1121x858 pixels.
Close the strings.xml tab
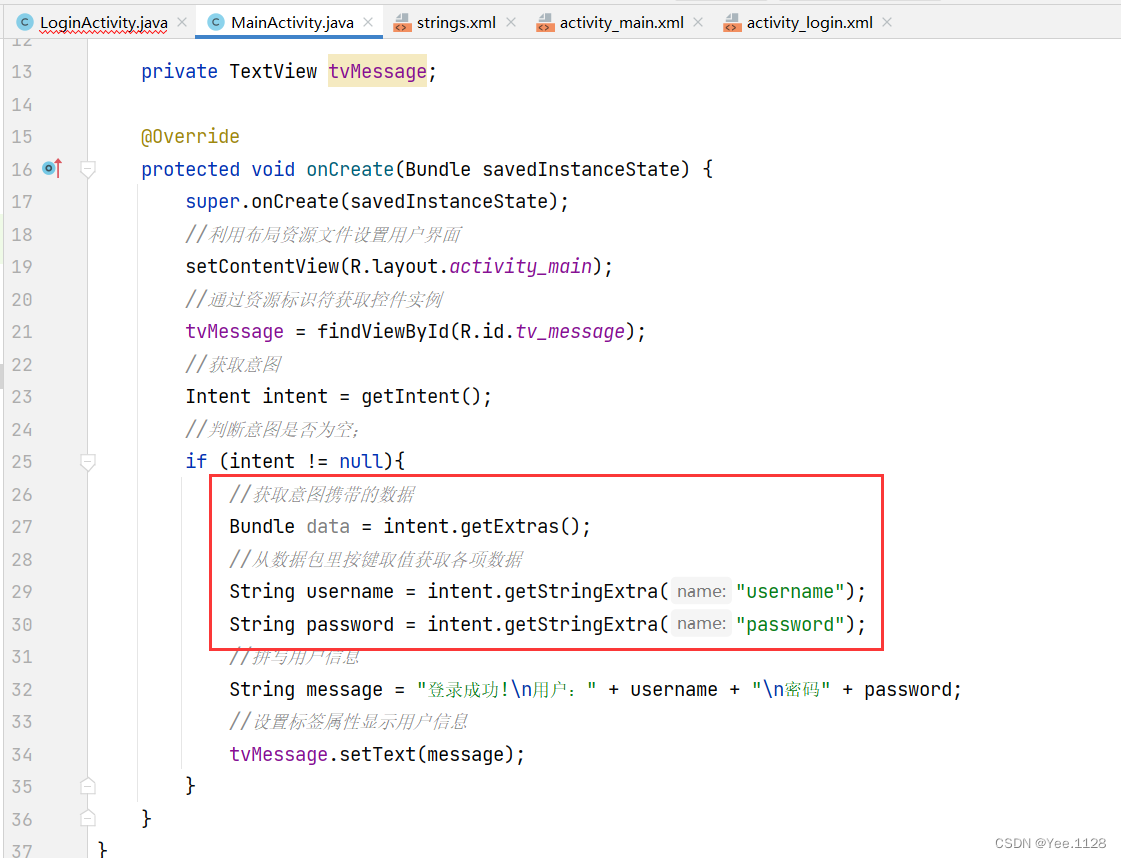click(510, 22)
